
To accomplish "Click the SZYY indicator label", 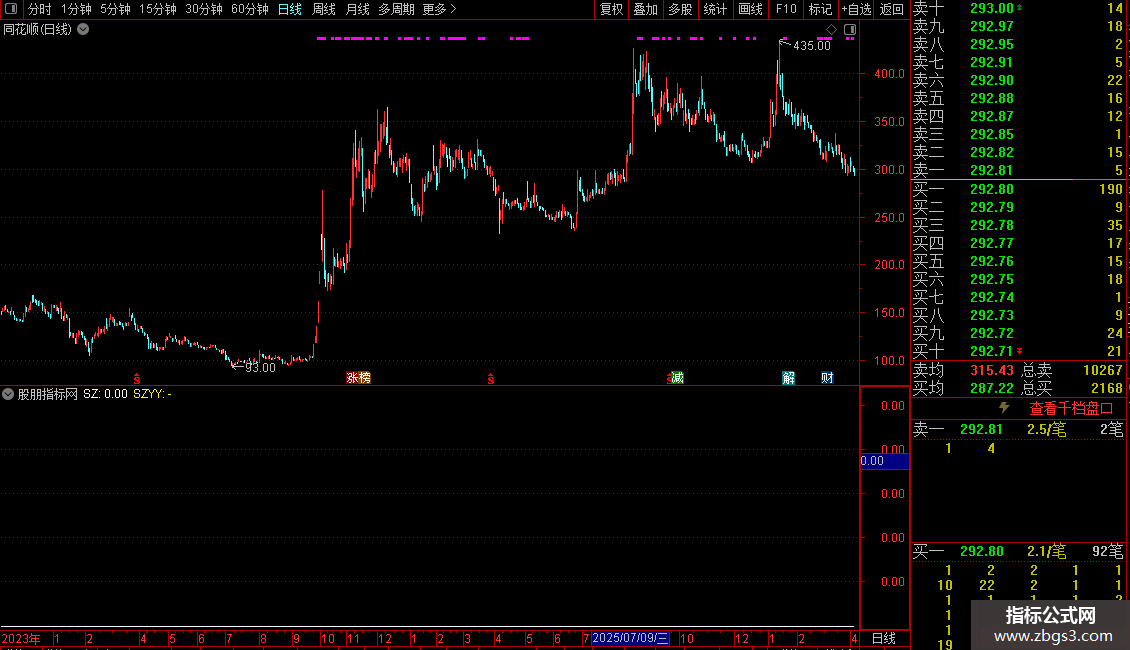I will click(152, 394).
